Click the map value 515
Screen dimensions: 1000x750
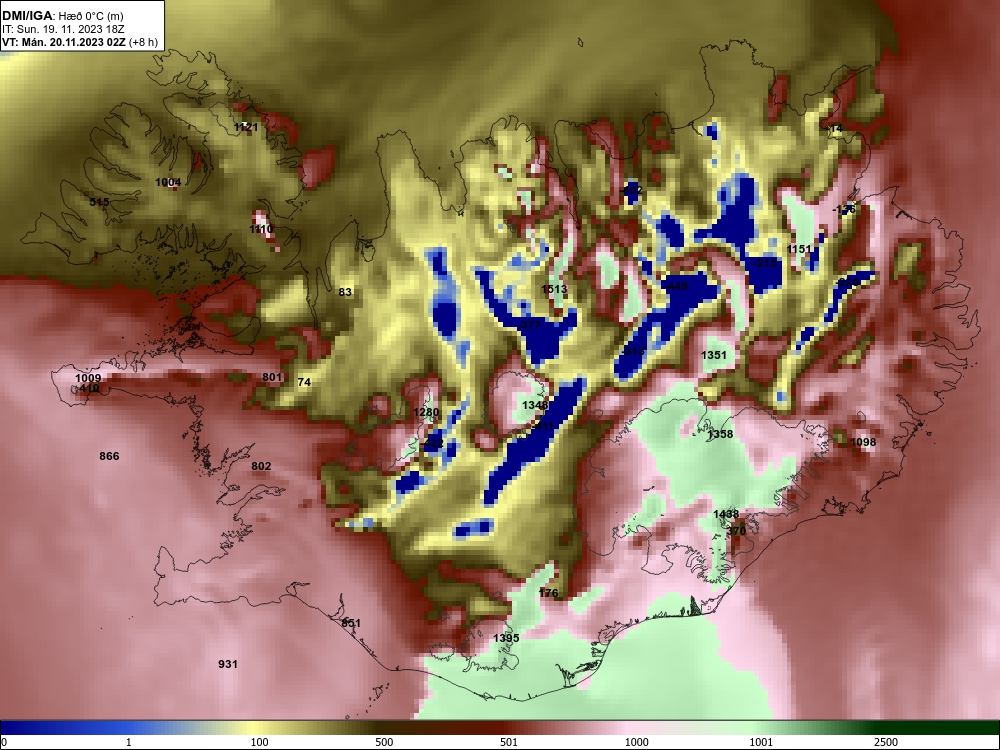tap(99, 202)
